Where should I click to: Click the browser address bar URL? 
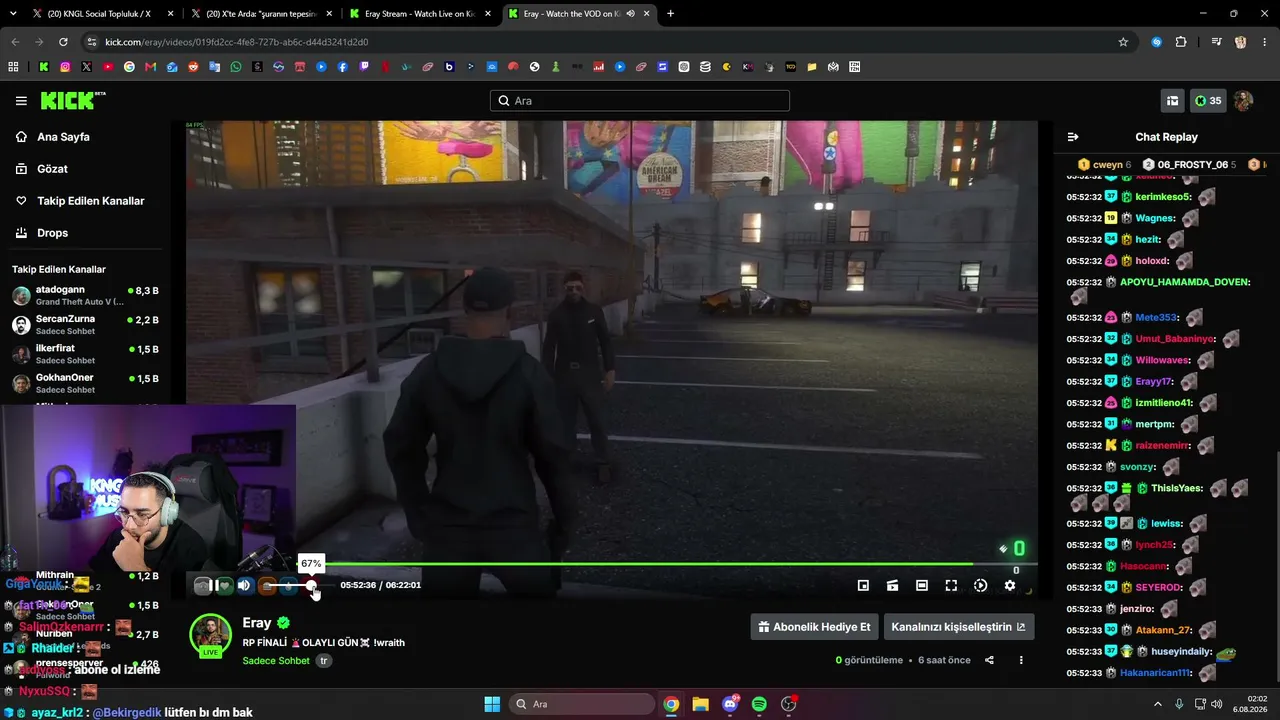pos(236,42)
